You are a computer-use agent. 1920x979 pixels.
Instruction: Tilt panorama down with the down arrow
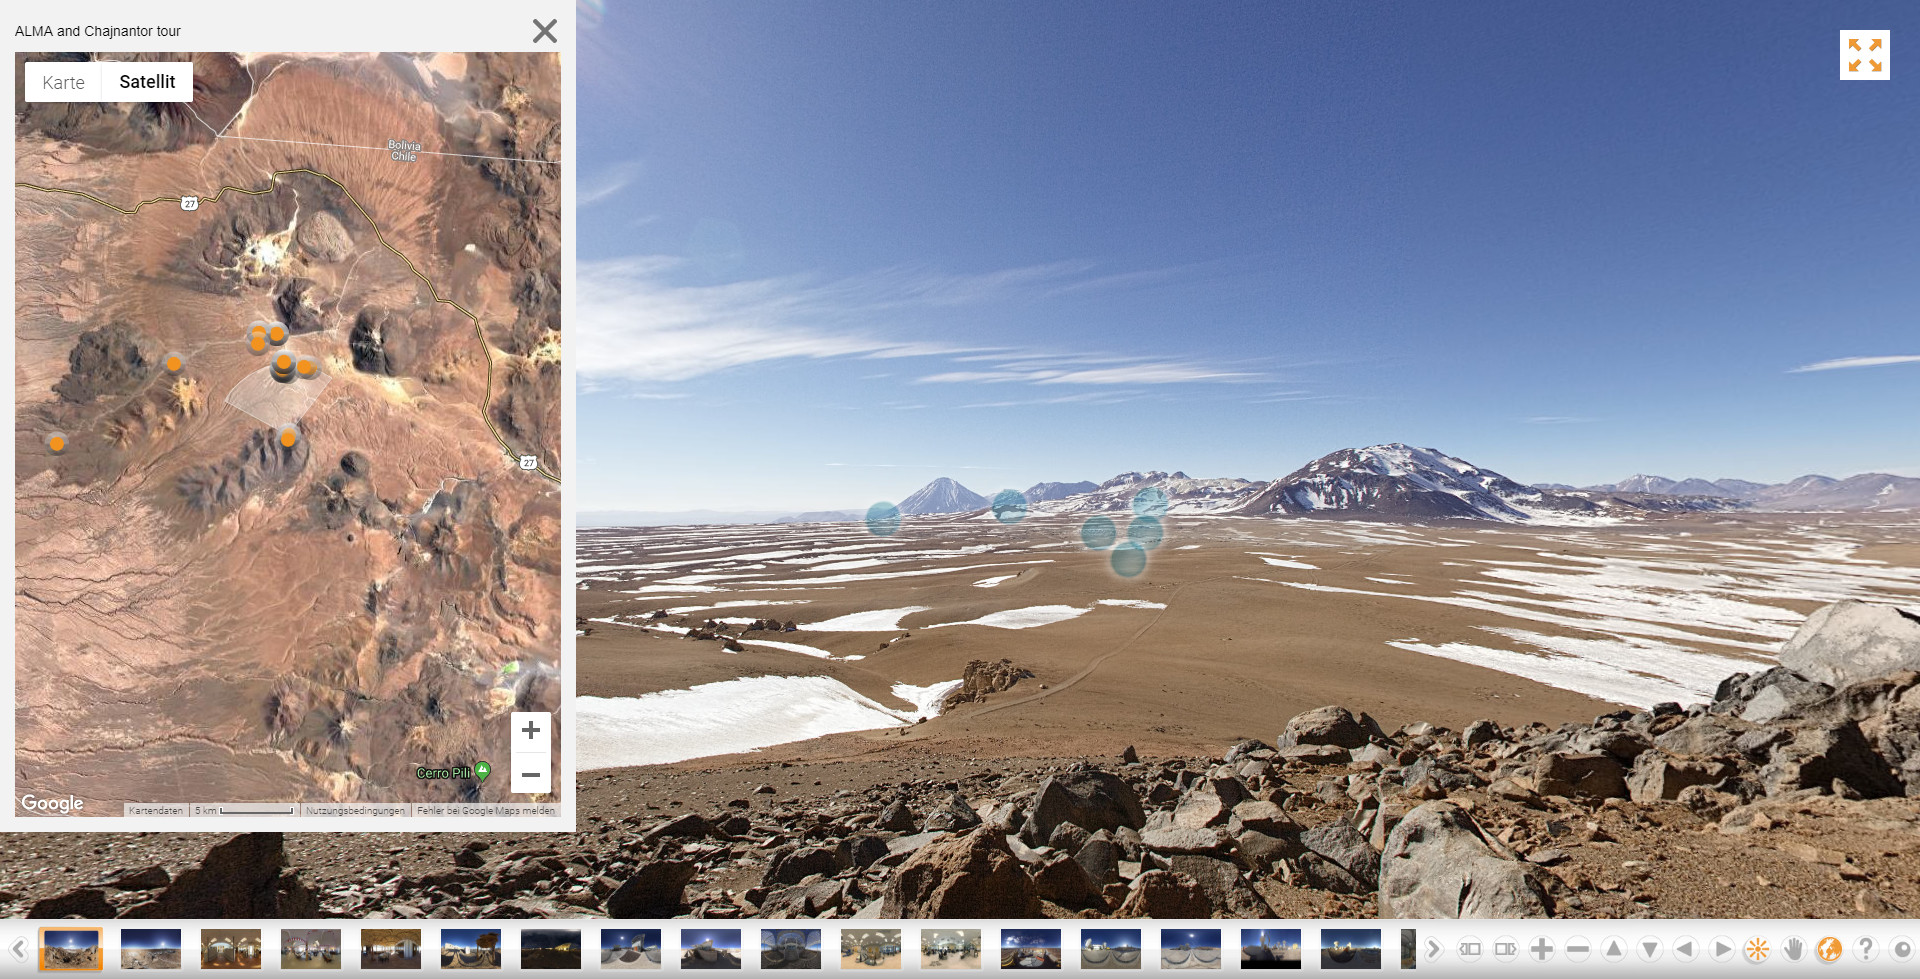(x=1649, y=949)
